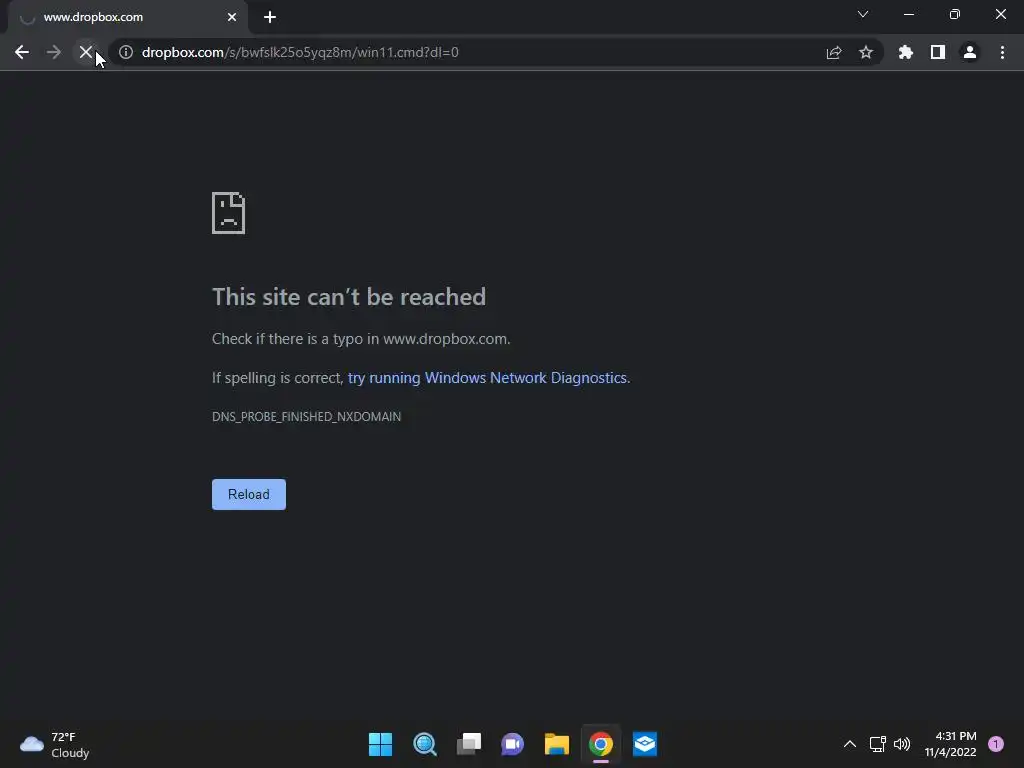
Task: Open the clock showing 4:31 PM
Action: coord(951,744)
